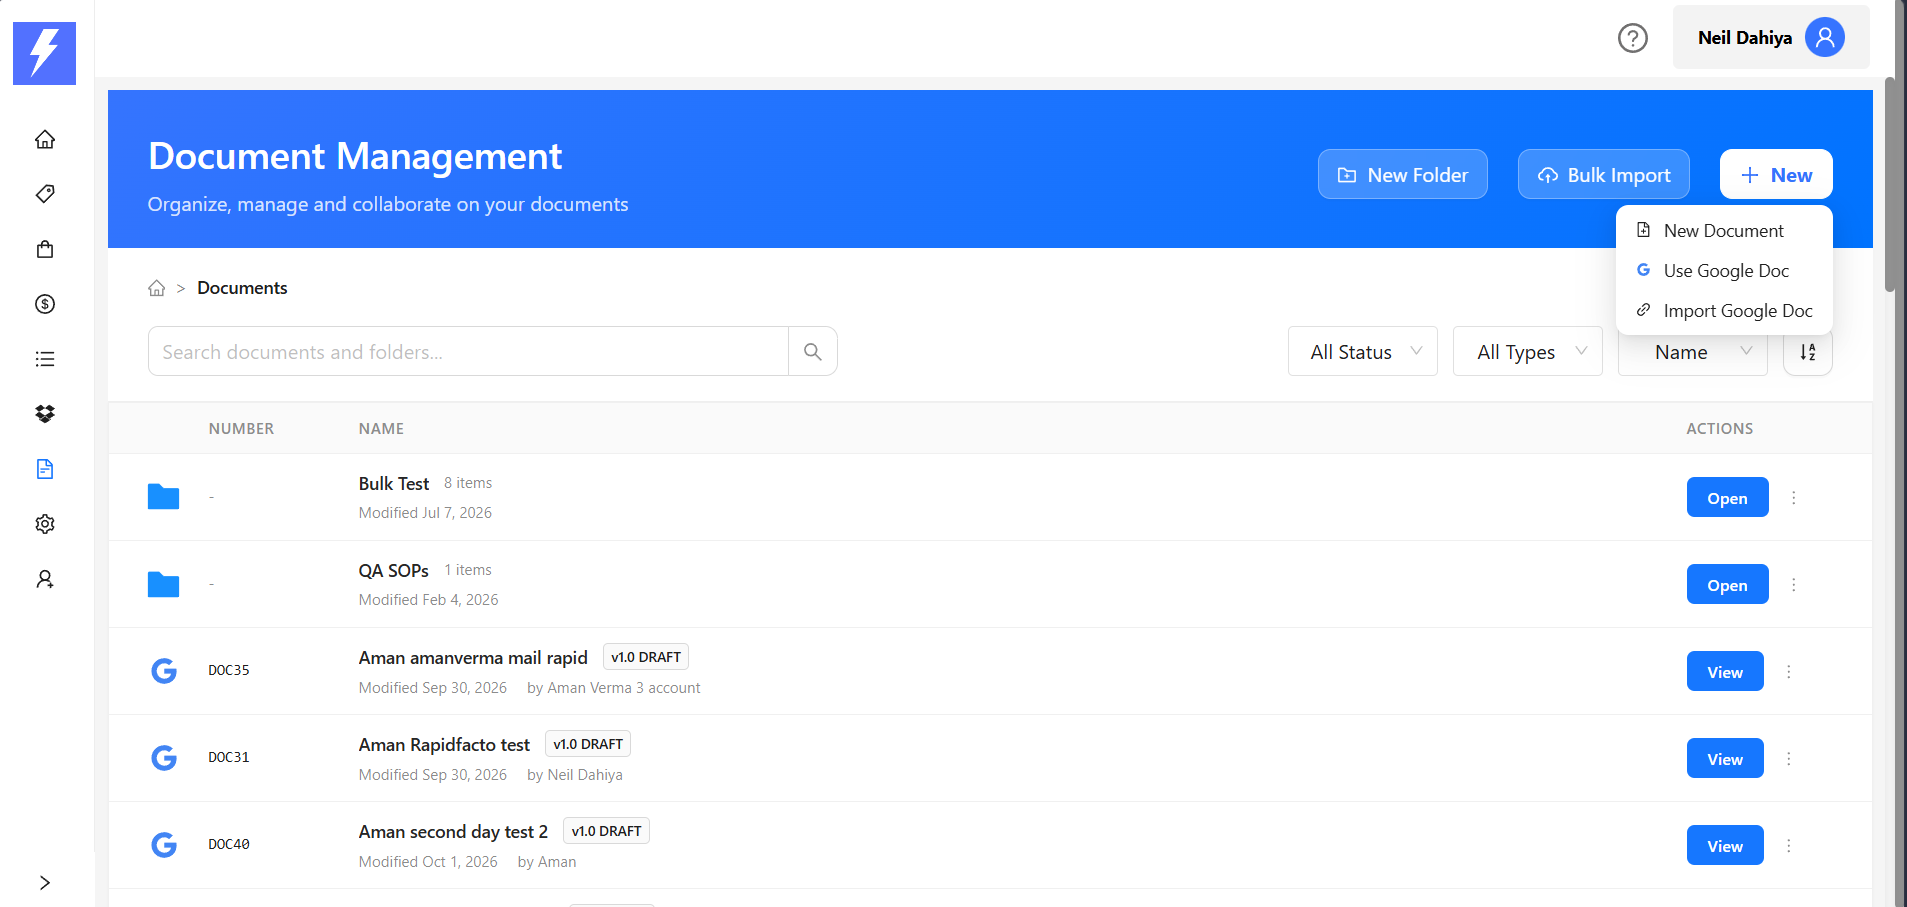
Task: Open the settings gear in sidebar
Action: pyautogui.click(x=45, y=524)
